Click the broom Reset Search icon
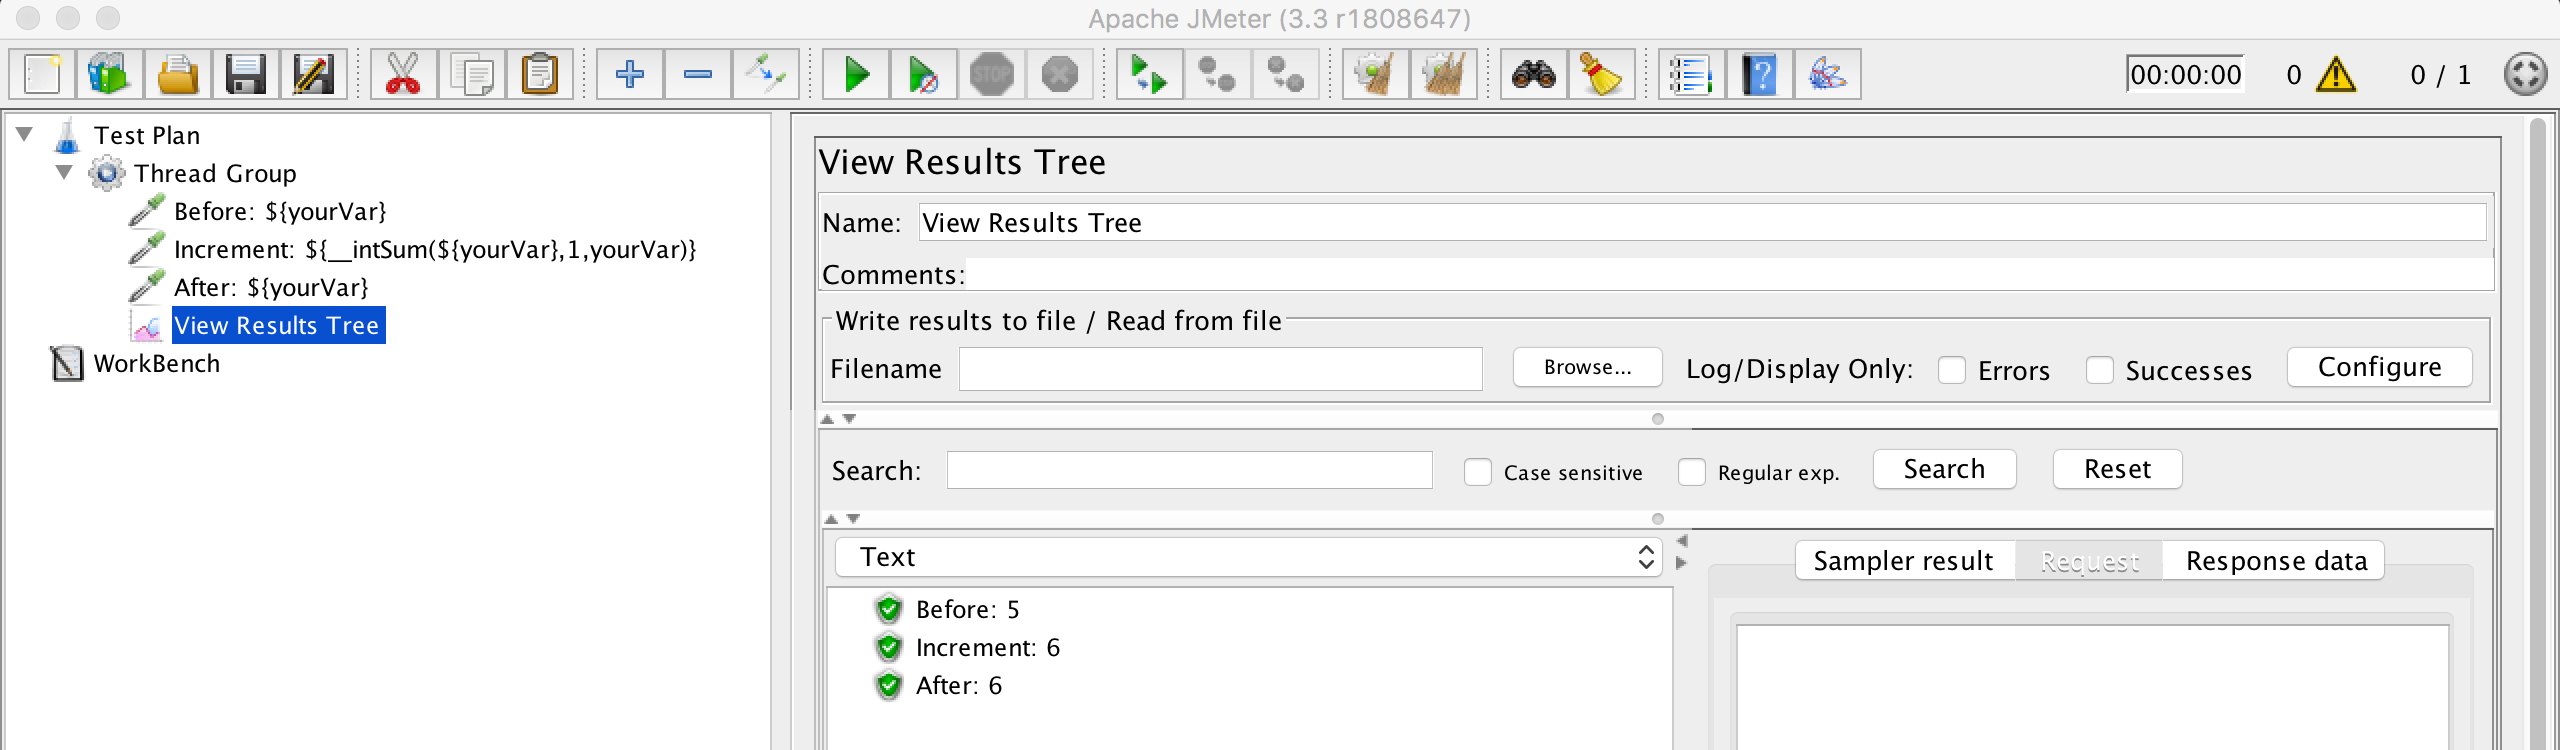 point(1601,75)
